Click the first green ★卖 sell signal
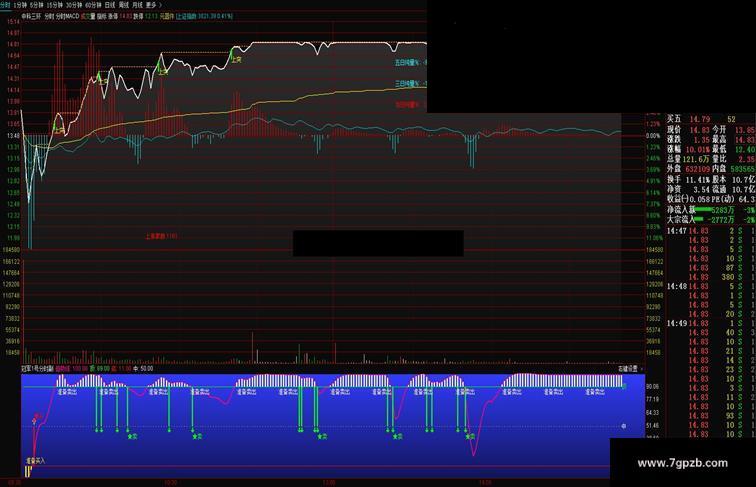The image size is (756, 487). point(132,436)
